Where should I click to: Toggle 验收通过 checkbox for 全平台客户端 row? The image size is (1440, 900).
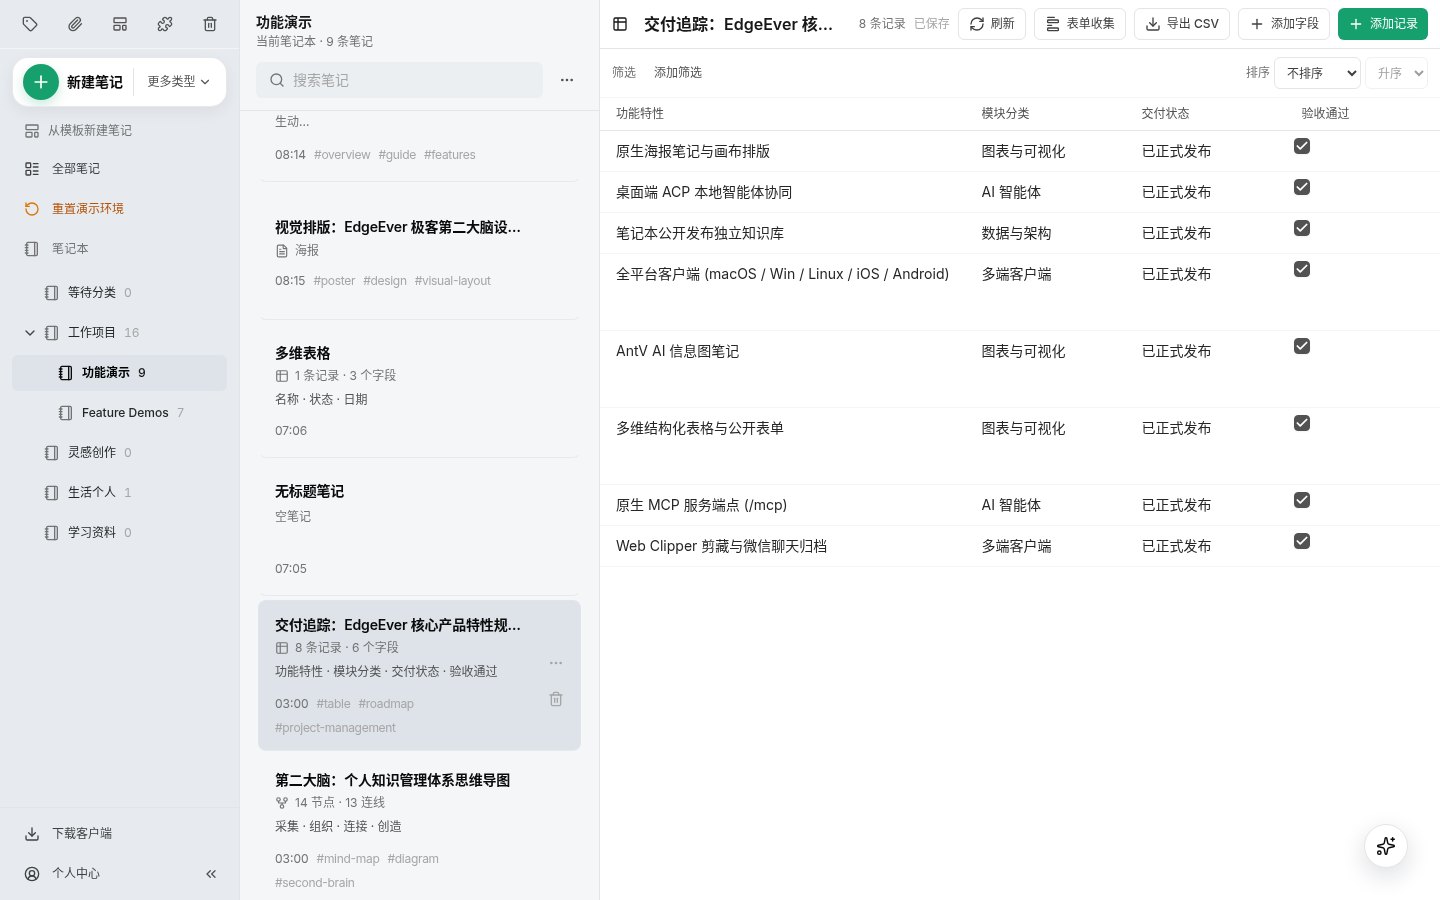1302,269
